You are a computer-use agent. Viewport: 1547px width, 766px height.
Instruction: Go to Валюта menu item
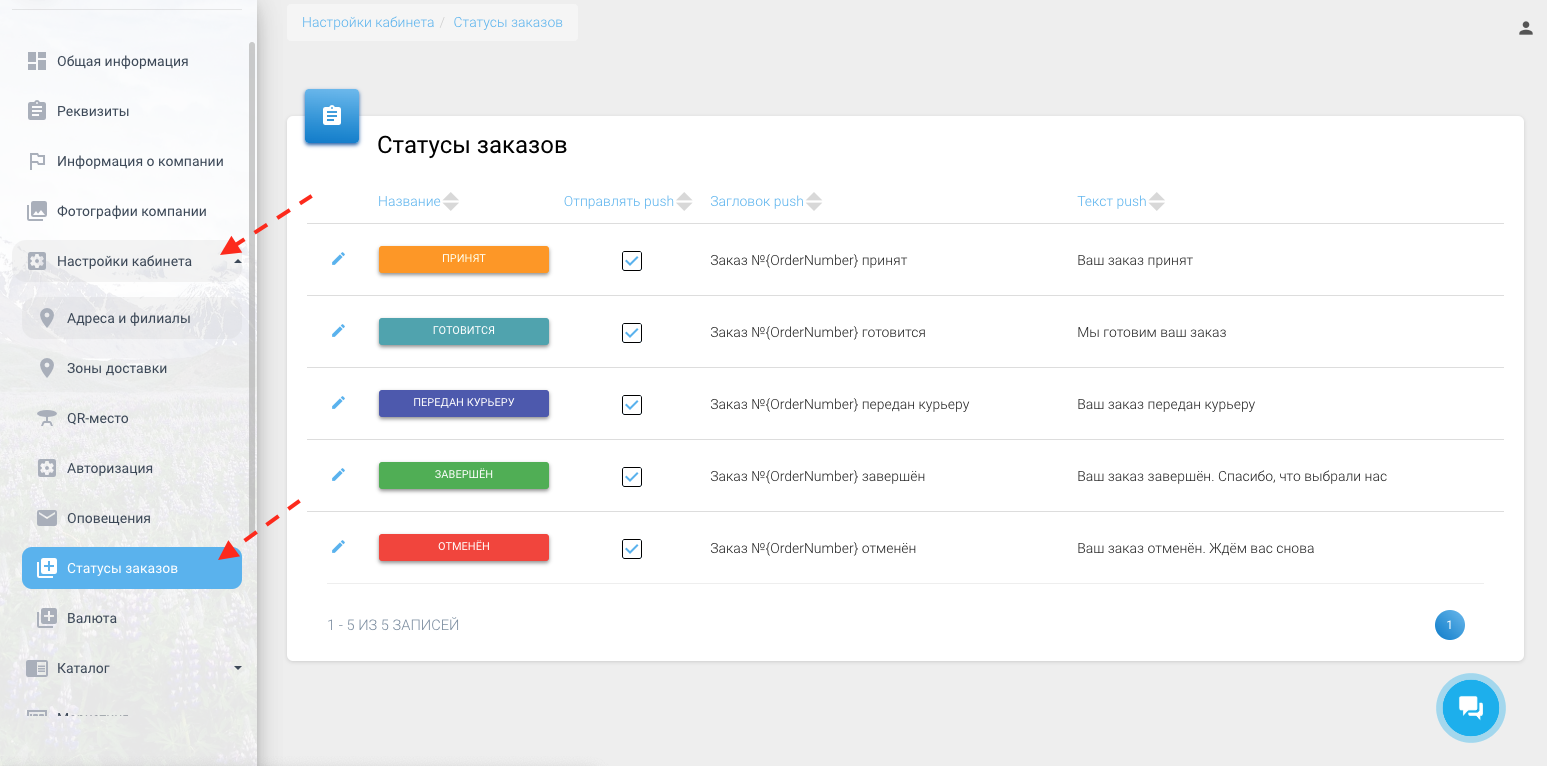click(x=92, y=618)
